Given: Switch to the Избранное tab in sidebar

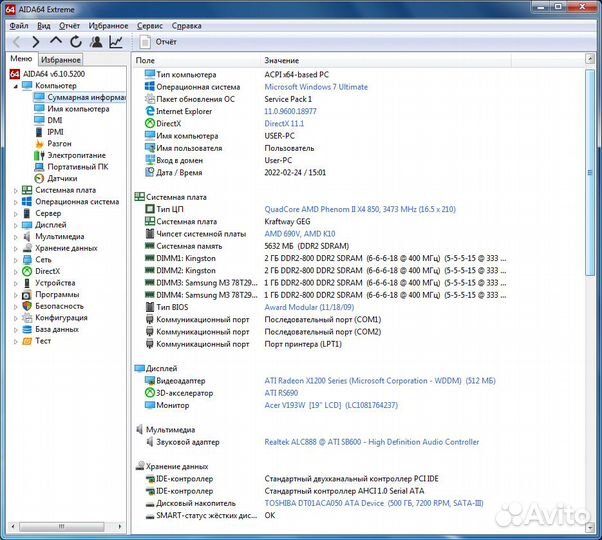Looking at the screenshot, I should pos(61,60).
